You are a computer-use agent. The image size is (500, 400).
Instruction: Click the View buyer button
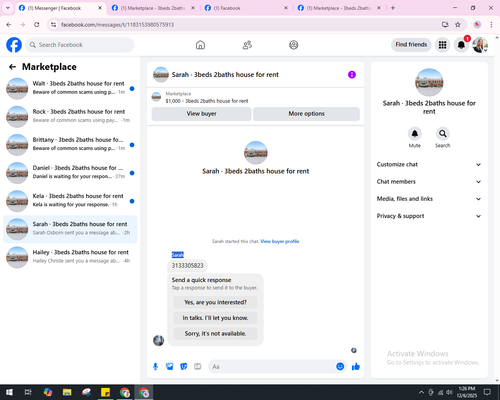201,114
